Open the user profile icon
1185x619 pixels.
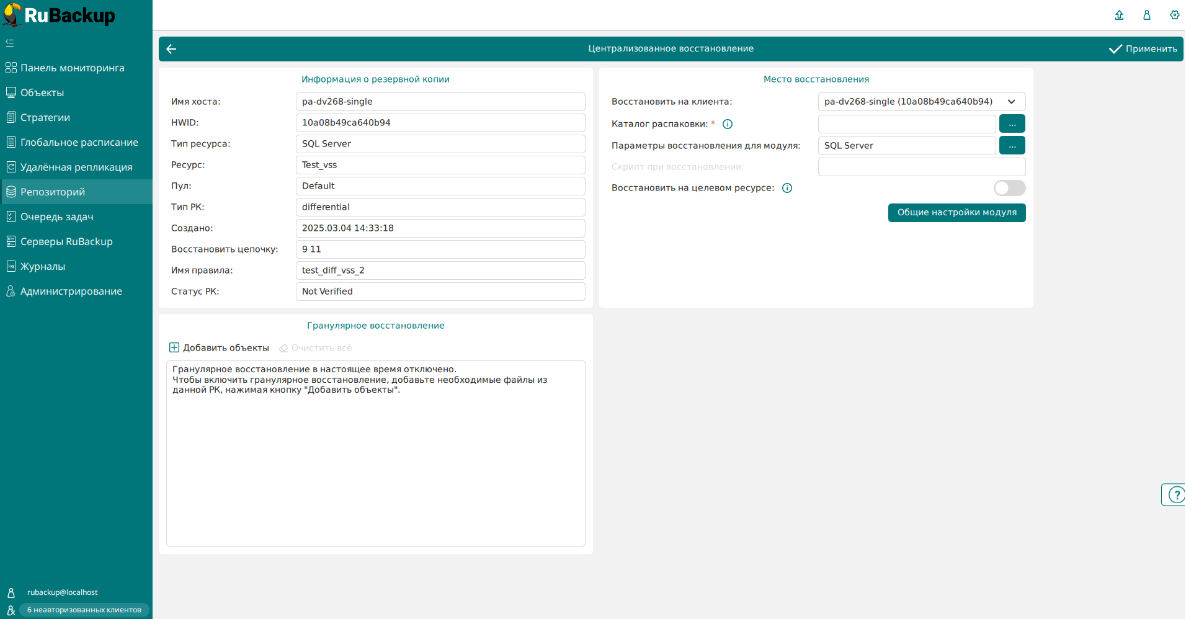pos(1147,15)
